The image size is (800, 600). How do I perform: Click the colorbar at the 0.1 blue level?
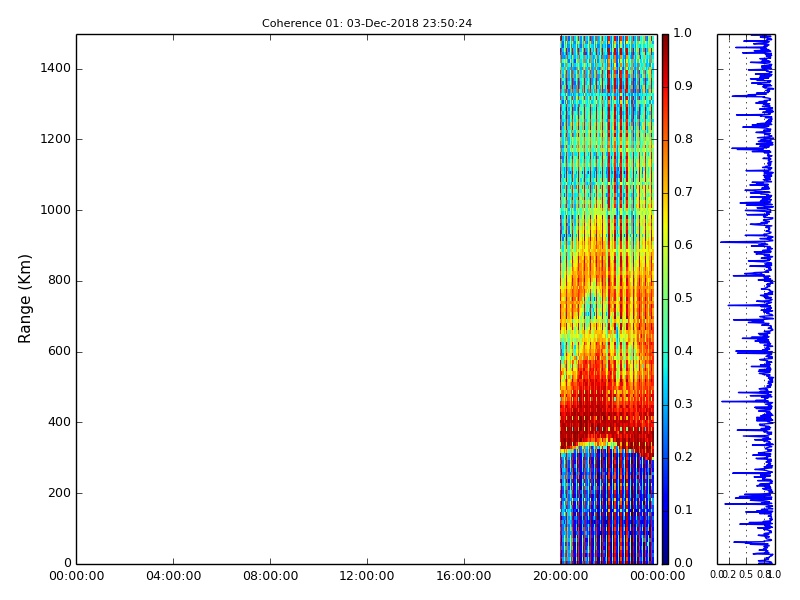[x=665, y=511]
